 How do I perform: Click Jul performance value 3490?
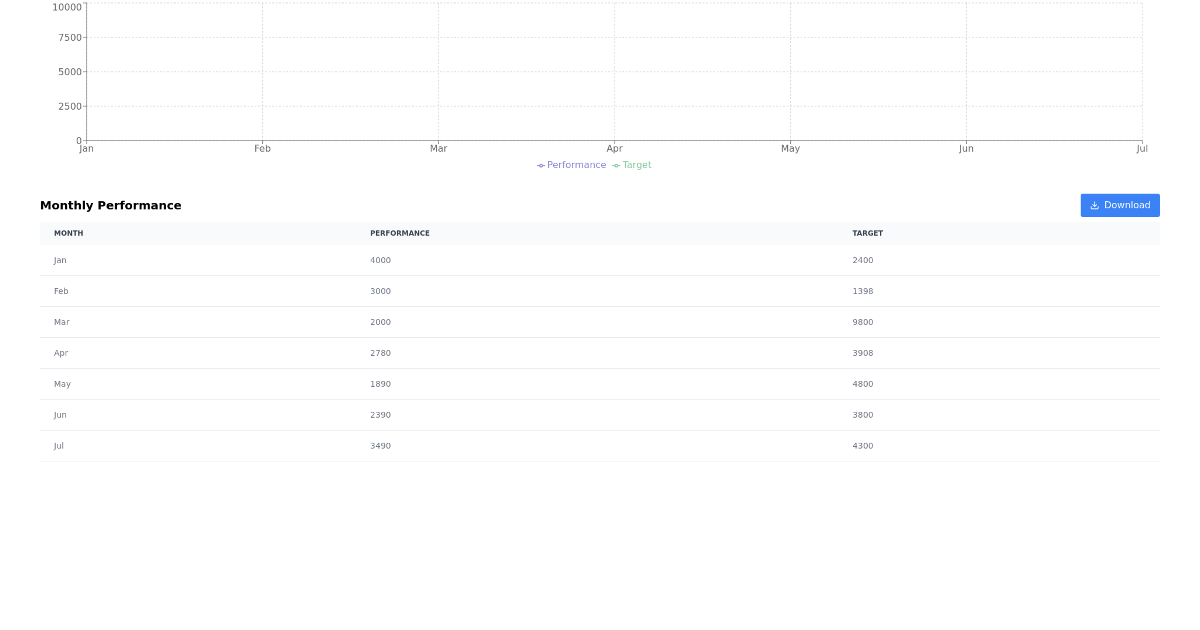tap(380, 447)
